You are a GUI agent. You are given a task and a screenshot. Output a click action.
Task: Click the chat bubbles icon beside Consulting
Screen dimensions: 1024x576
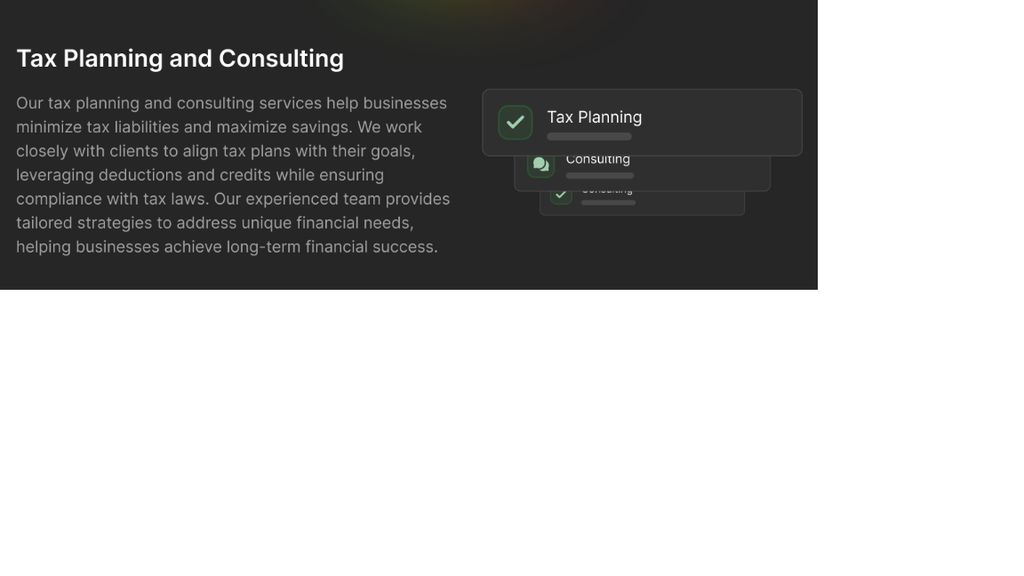(x=541, y=165)
